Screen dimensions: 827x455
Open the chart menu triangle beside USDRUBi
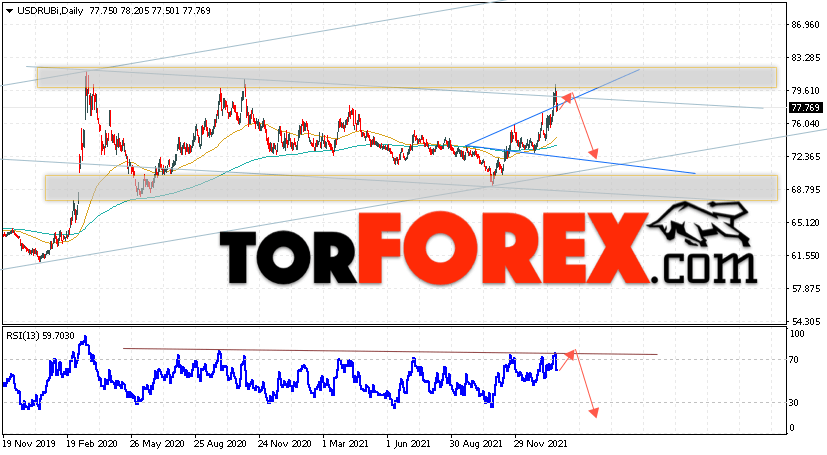9,11
